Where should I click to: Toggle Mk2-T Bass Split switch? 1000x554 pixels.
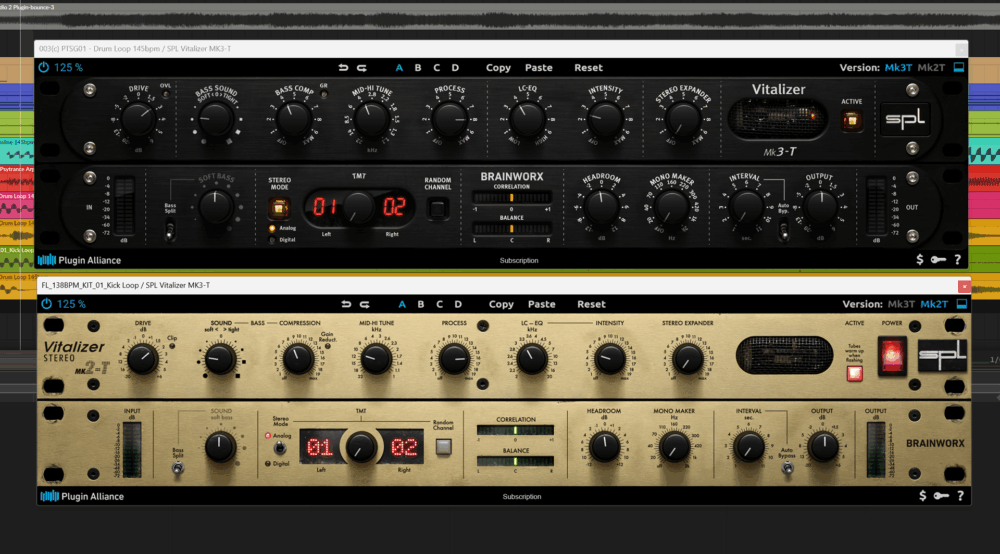tap(178, 469)
